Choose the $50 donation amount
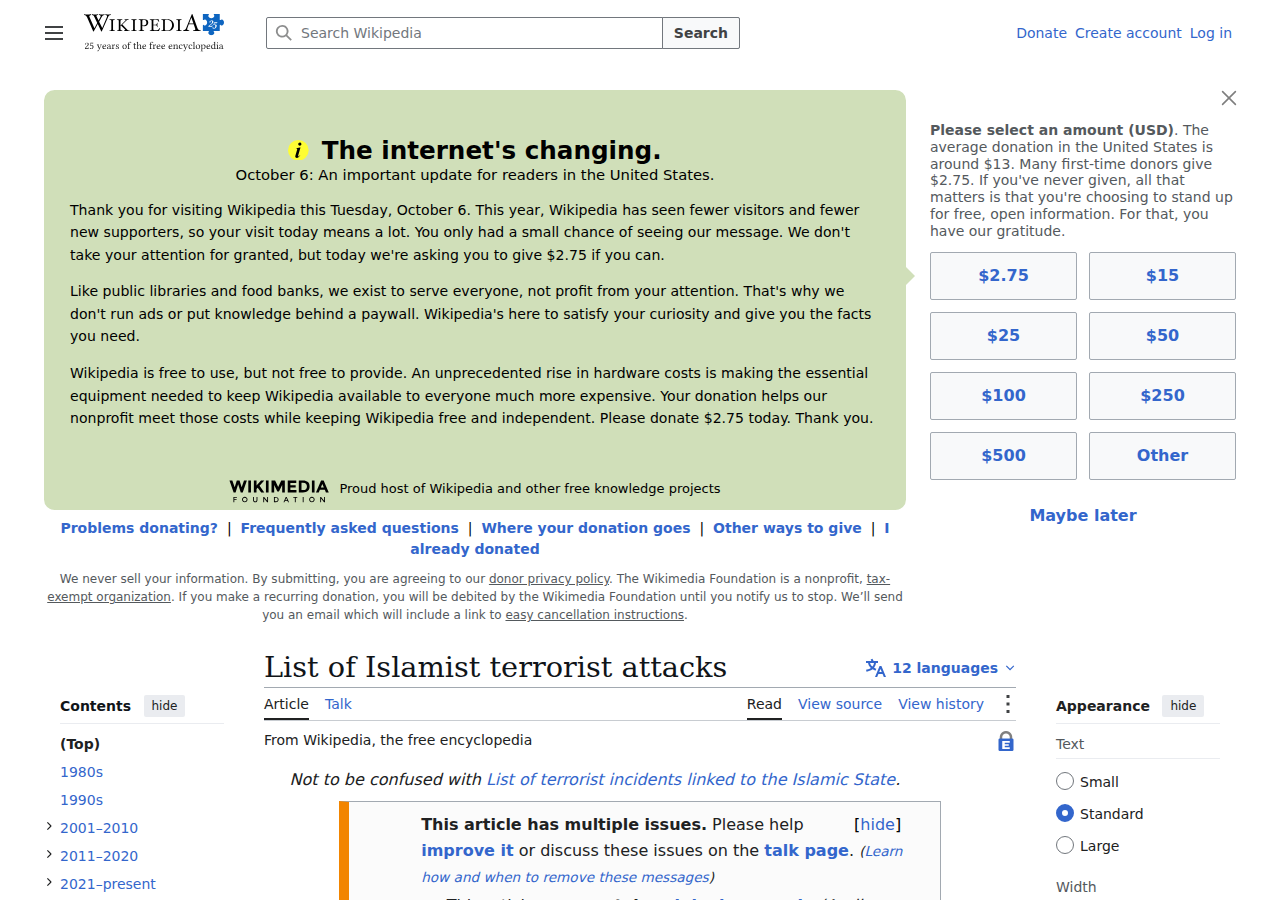The width and height of the screenshot is (1280, 900). [x=1162, y=336]
